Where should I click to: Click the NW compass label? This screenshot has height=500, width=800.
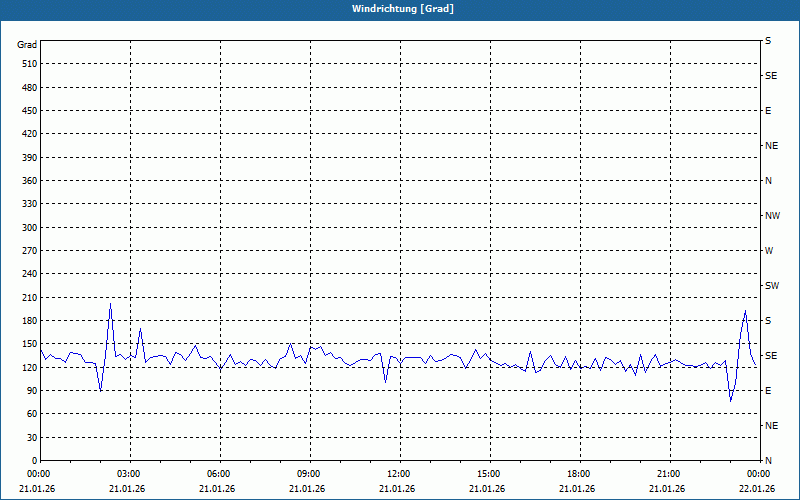click(772, 216)
